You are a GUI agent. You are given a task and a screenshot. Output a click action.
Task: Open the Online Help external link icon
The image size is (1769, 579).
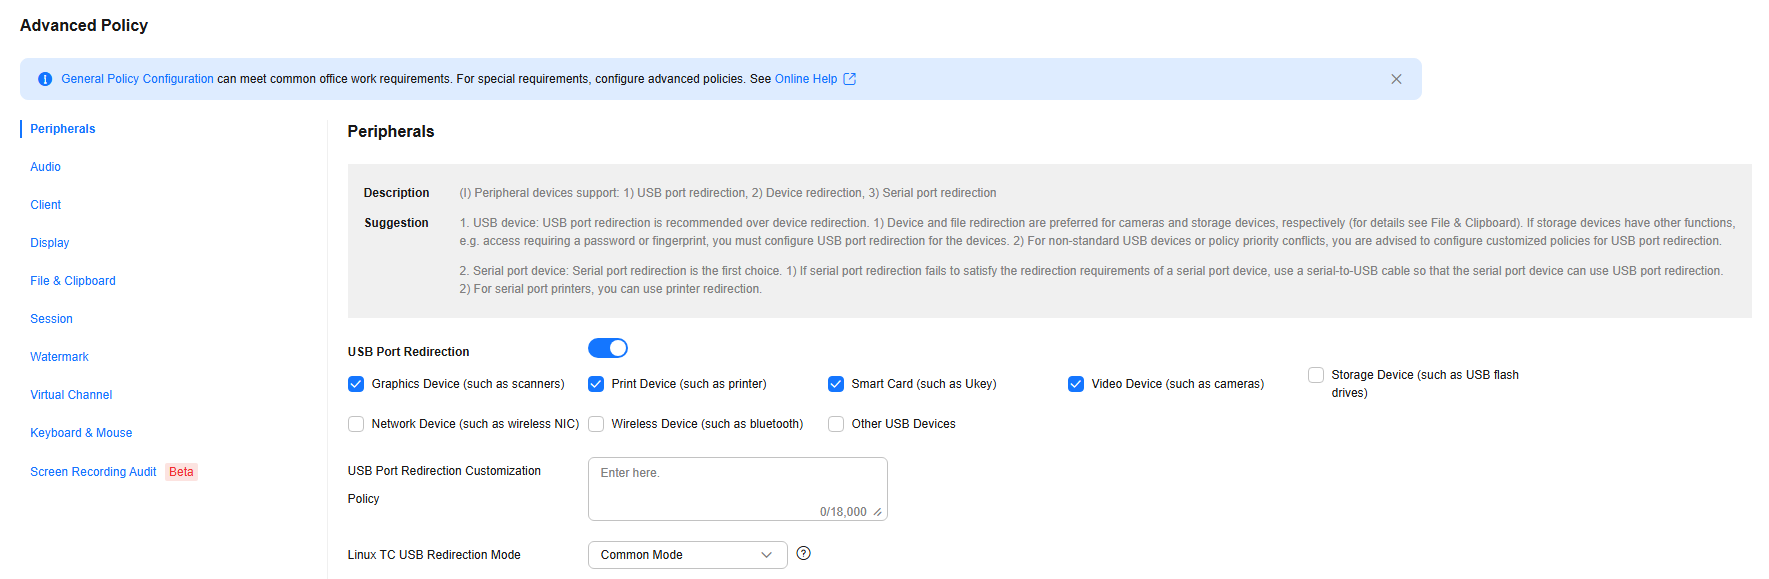click(x=849, y=79)
